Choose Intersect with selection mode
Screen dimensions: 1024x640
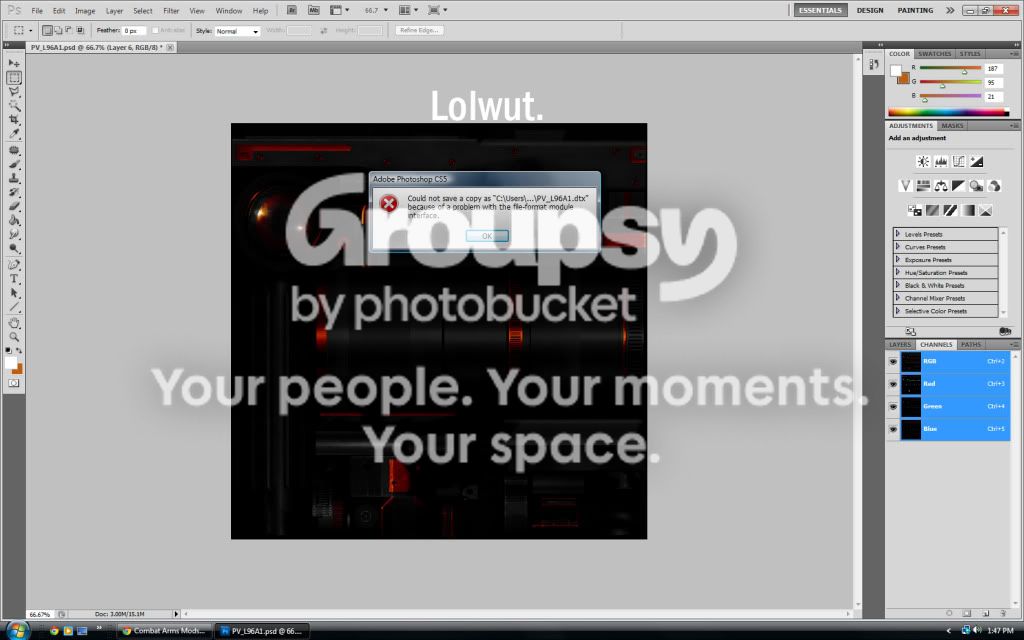pyautogui.click(x=80, y=30)
